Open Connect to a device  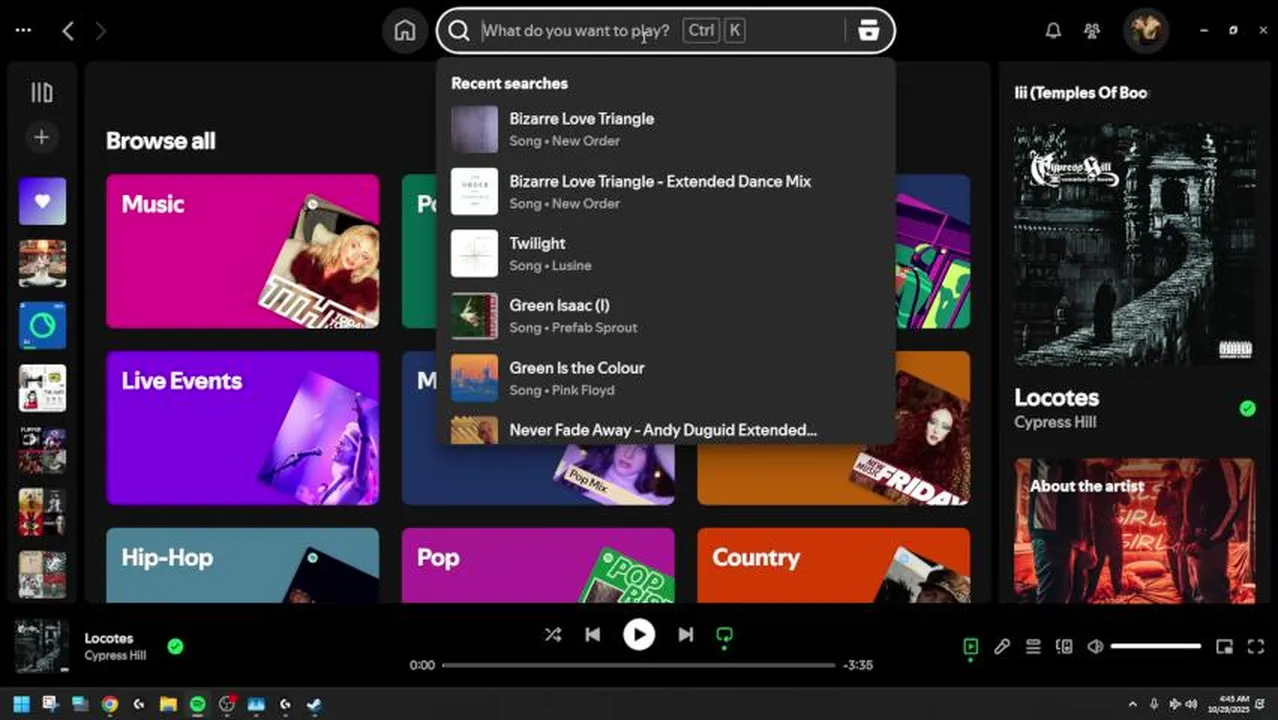[x=1064, y=647]
